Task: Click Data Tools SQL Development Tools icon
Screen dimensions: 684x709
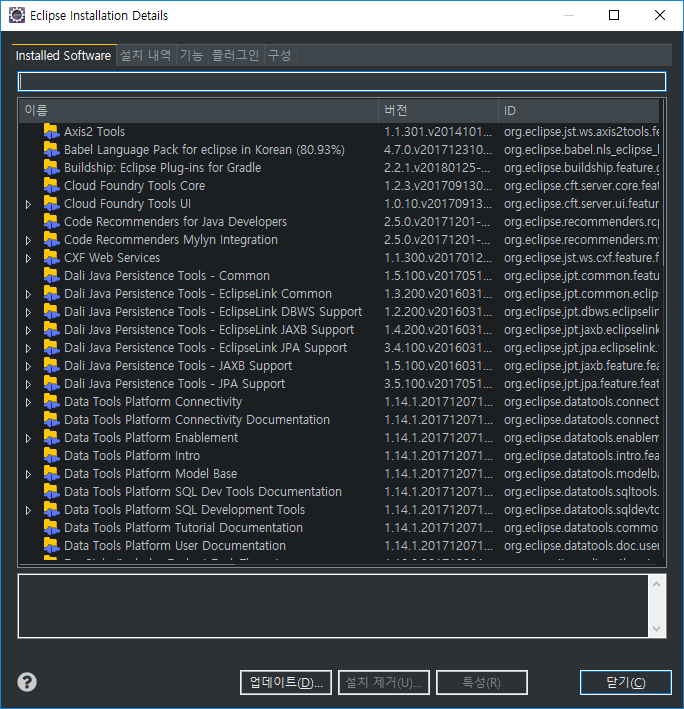Action: (x=52, y=510)
